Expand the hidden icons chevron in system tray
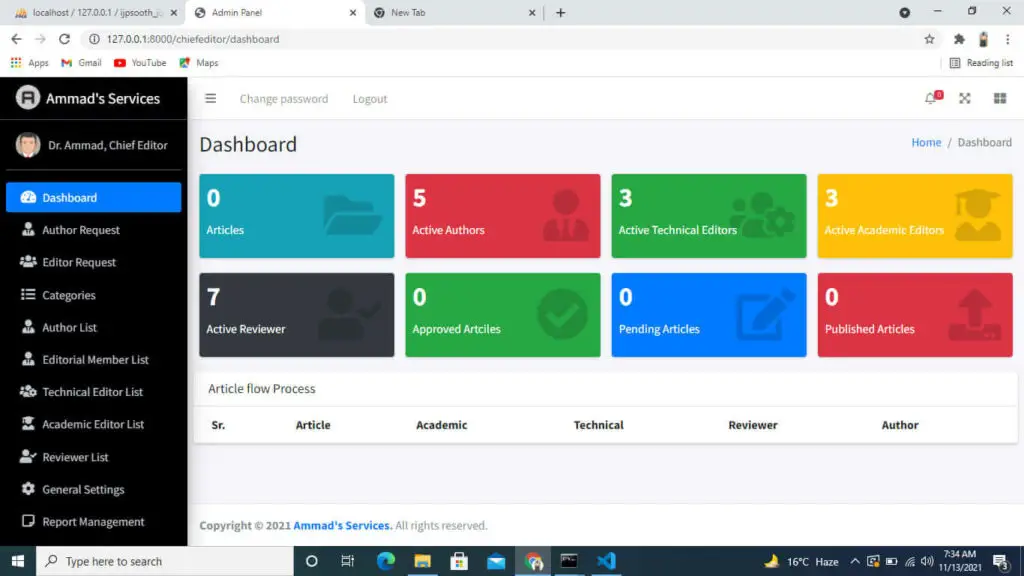Image resolution: width=1024 pixels, height=576 pixels. (x=855, y=561)
